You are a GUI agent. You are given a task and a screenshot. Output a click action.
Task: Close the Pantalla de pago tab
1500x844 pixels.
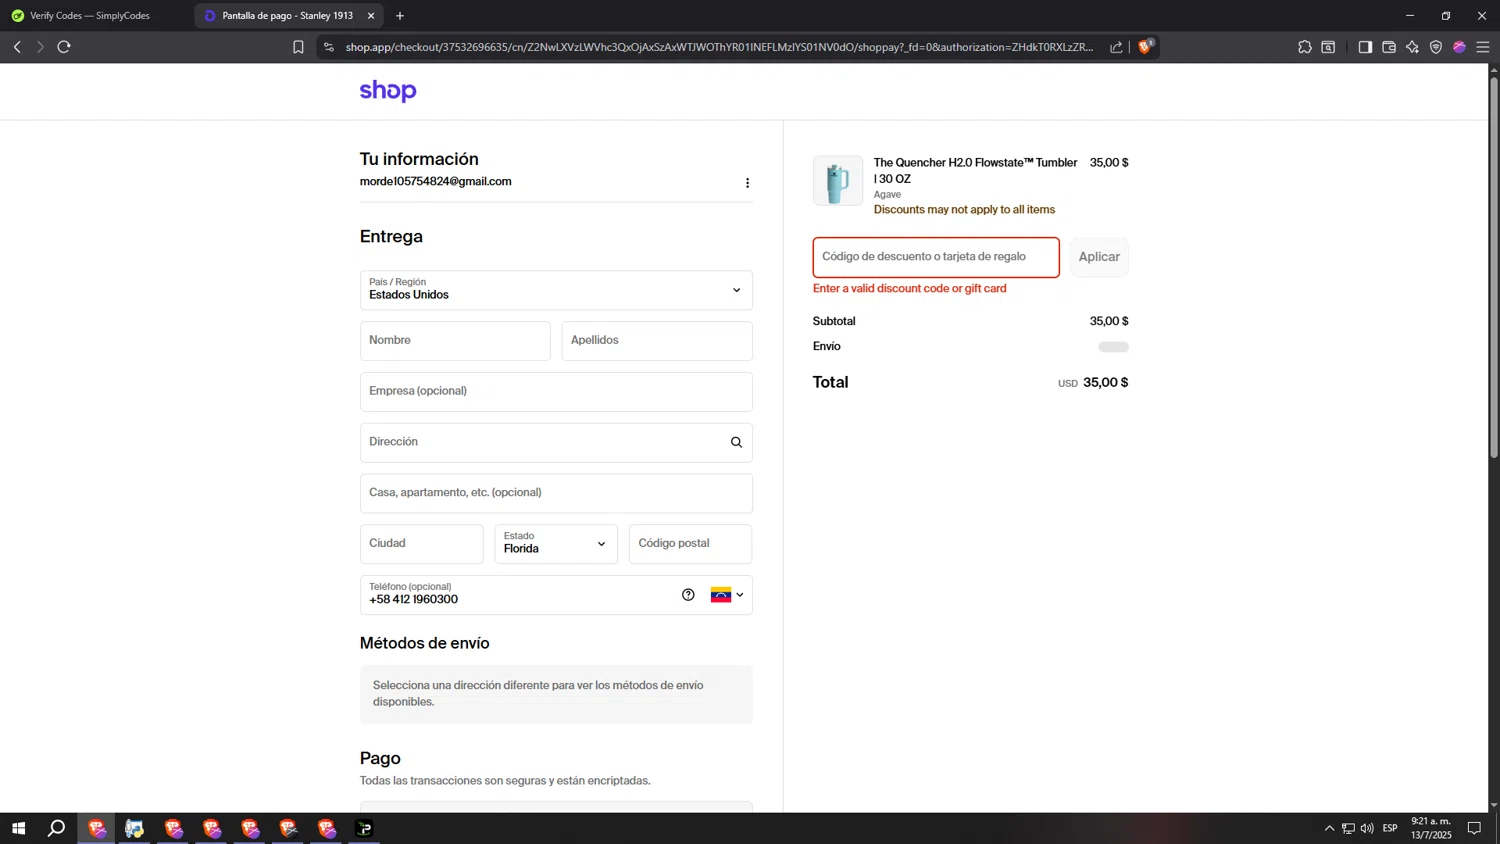point(371,16)
